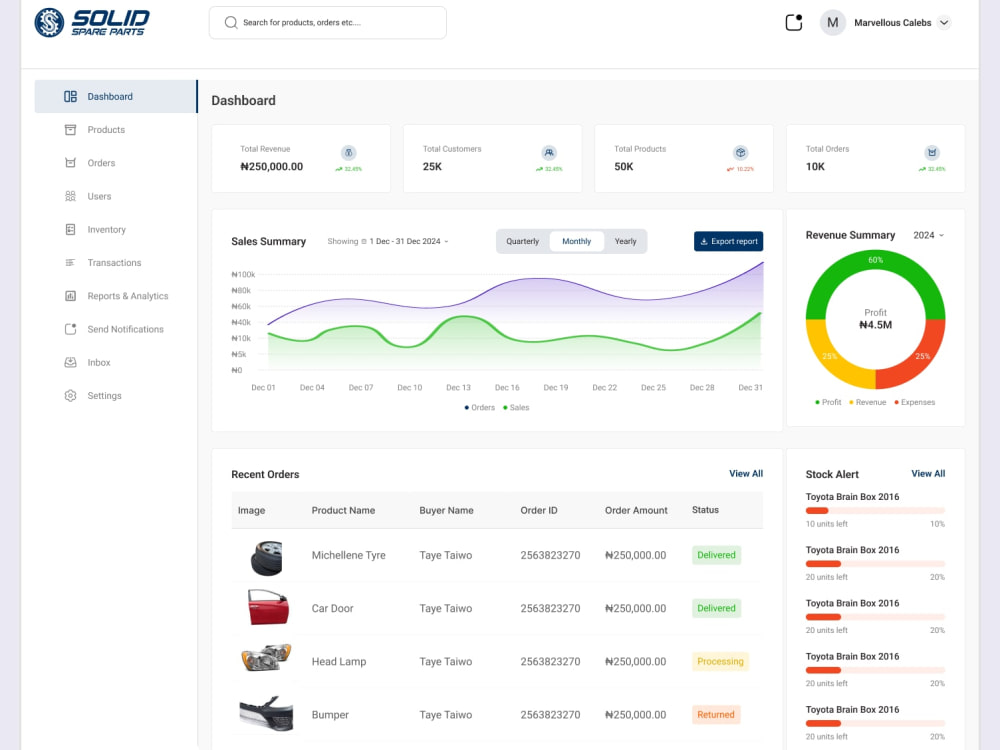Image resolution: width=1000 pixels, height=750 pixels.
Task: Click the calendar icon beside date range
Action: (364, 241)
